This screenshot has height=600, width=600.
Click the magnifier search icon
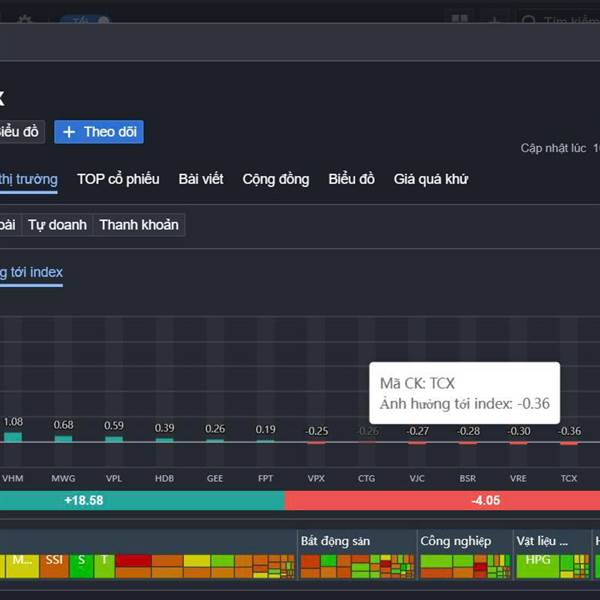(x=529, y=21)
